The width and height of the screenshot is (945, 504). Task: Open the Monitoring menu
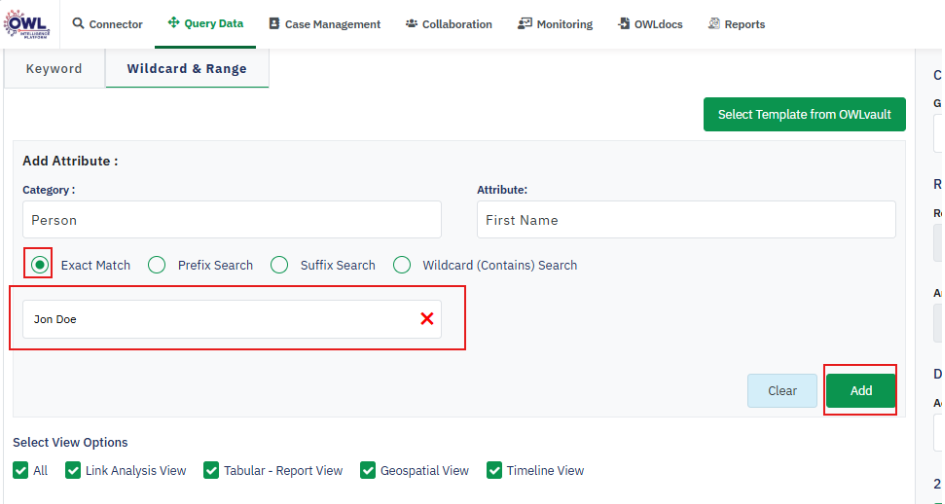click(555, 24)
